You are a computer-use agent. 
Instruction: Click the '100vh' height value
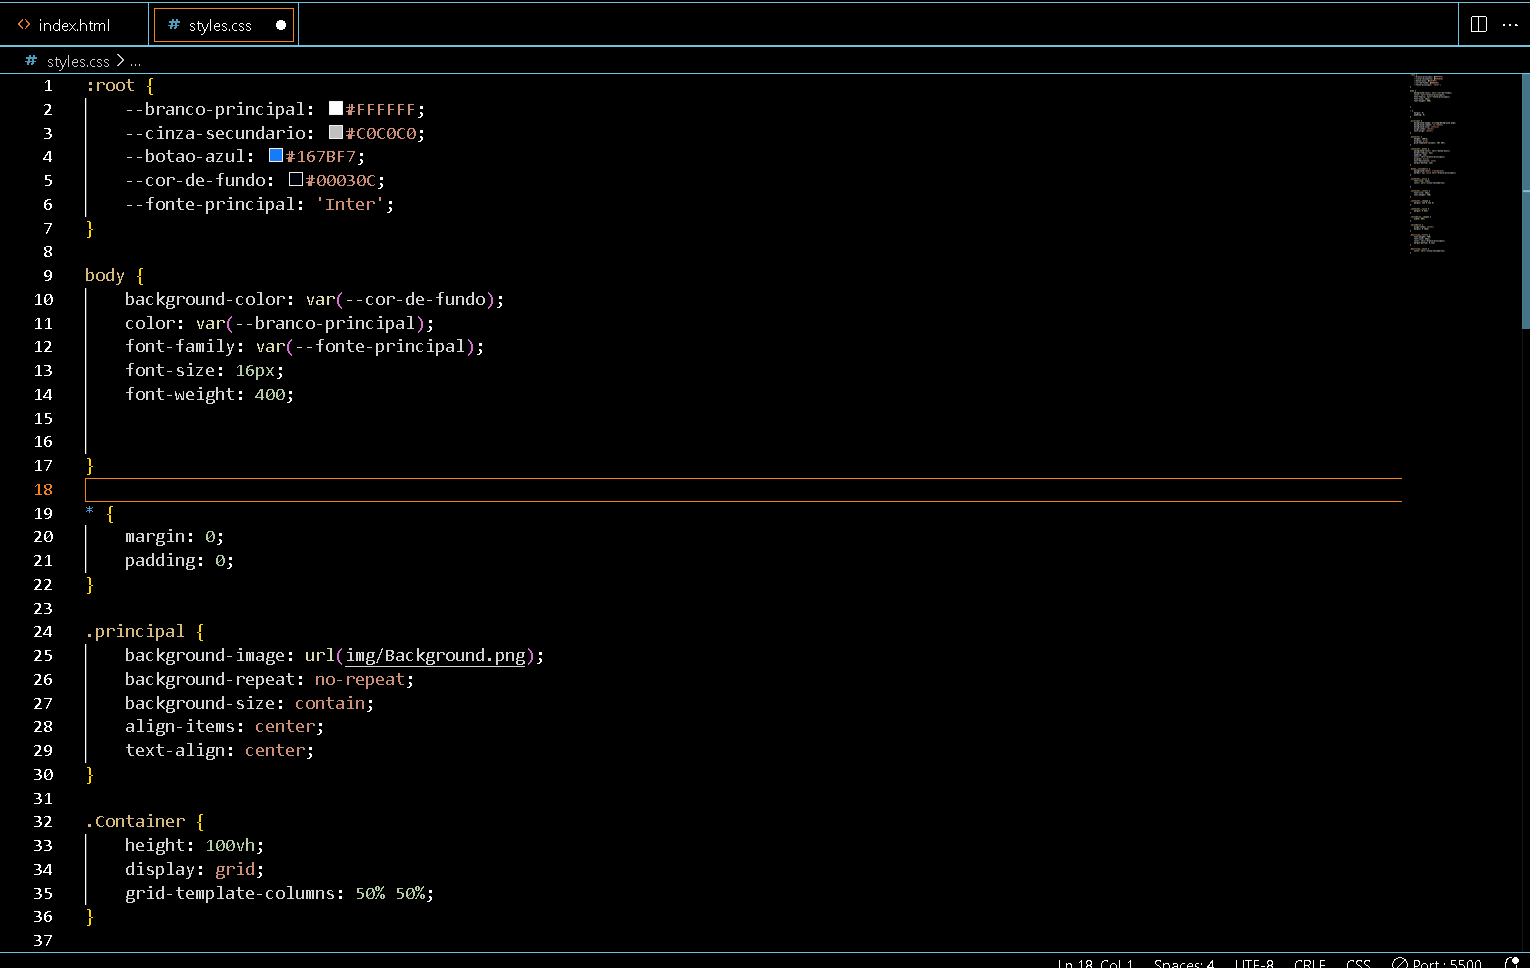(x=230, y=846)
